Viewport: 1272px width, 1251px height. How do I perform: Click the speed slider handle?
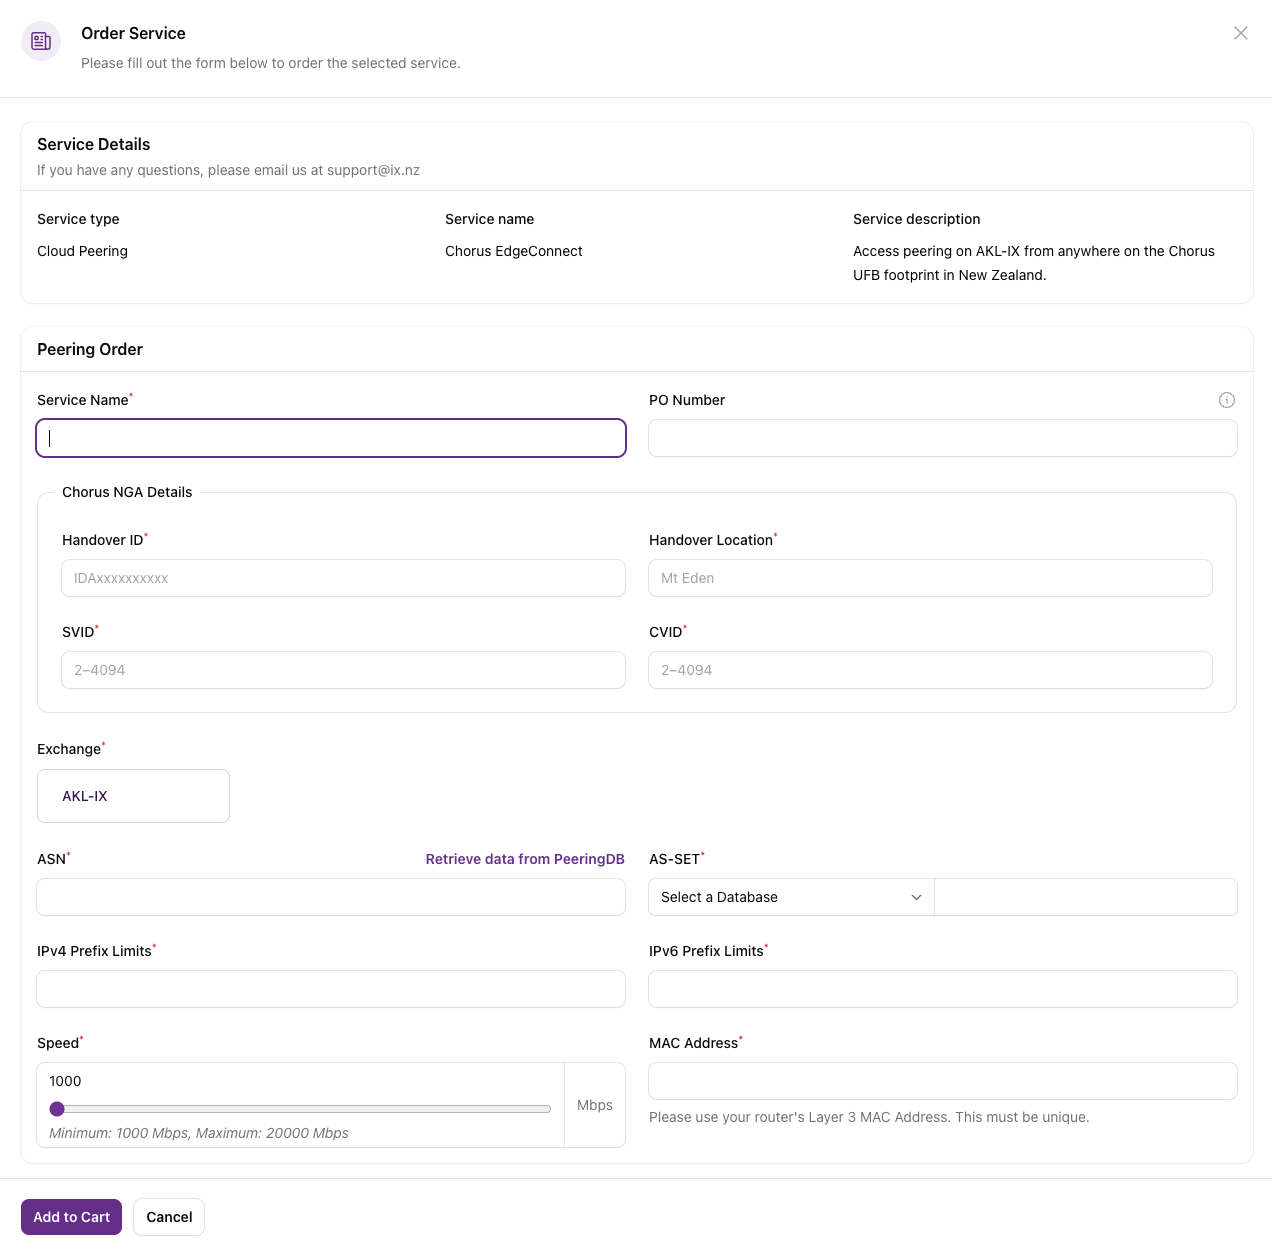(x=57, y=1109)
